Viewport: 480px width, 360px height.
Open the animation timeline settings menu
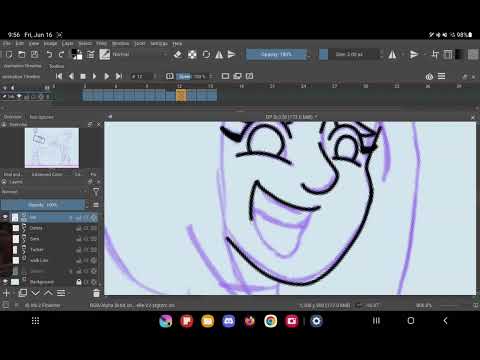pos(441,76)
